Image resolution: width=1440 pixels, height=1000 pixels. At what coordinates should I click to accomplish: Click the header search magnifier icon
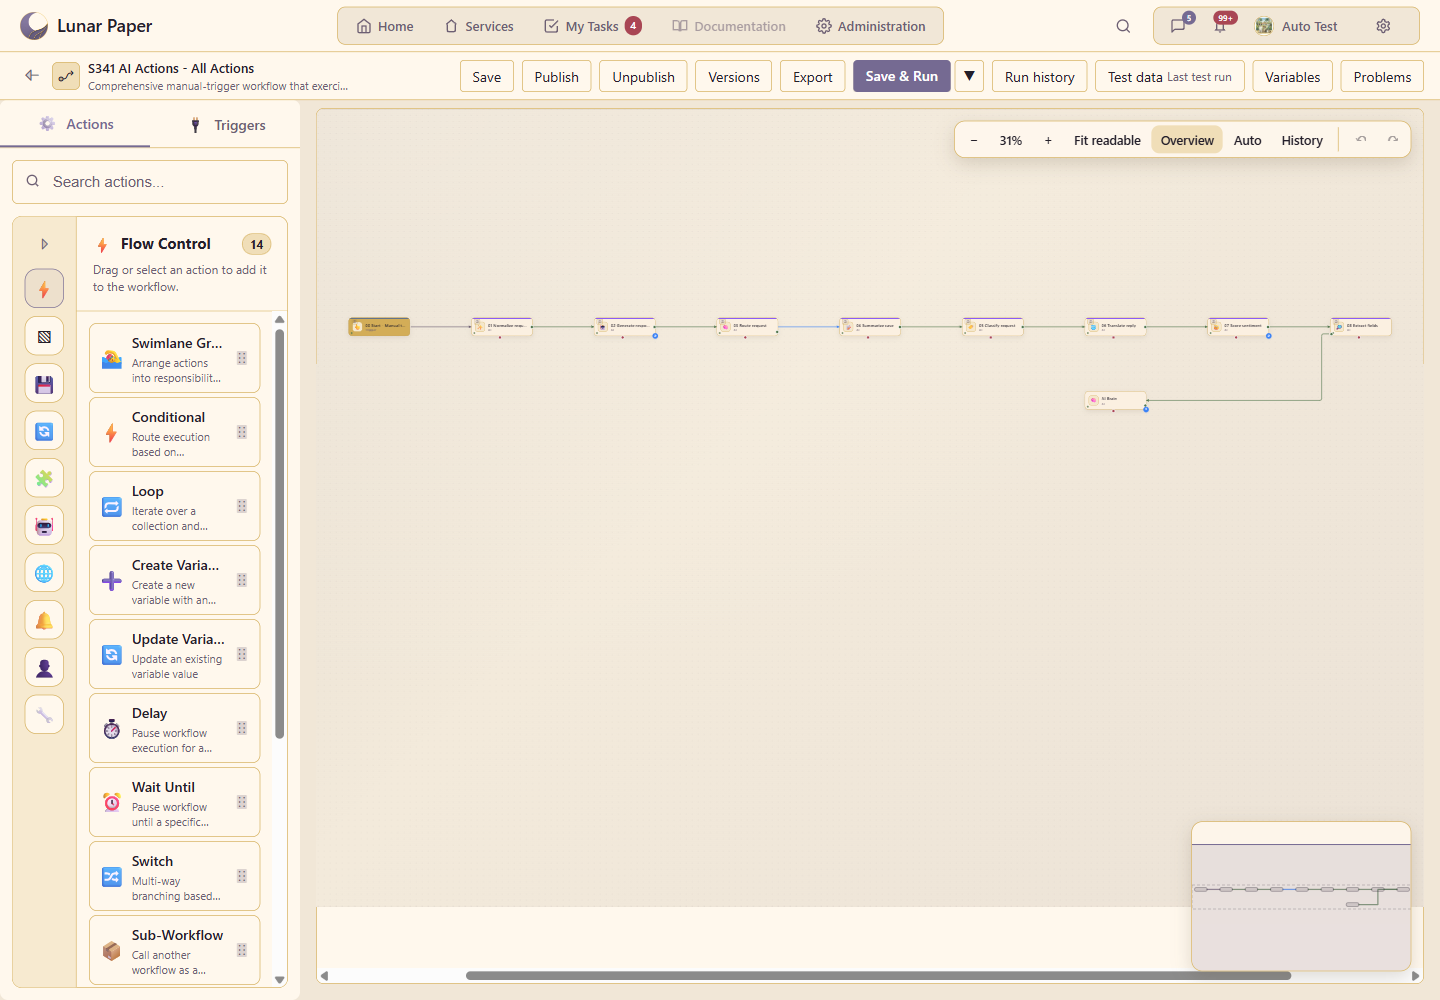tap(1123, 26)
